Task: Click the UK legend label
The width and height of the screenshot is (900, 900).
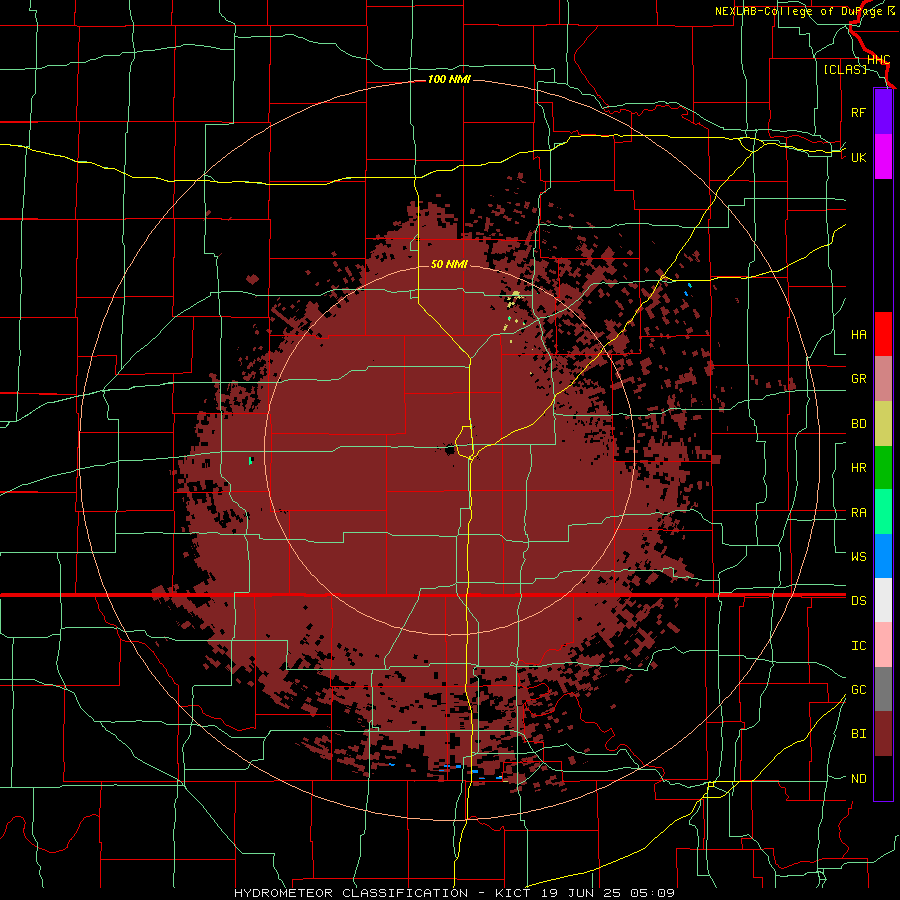Action: (858, 157)
